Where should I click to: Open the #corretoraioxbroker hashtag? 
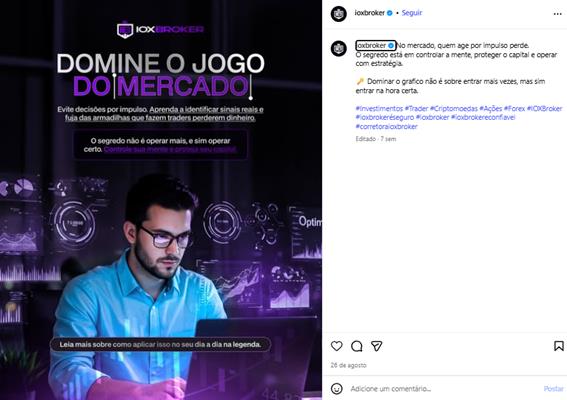coord(386,127)
